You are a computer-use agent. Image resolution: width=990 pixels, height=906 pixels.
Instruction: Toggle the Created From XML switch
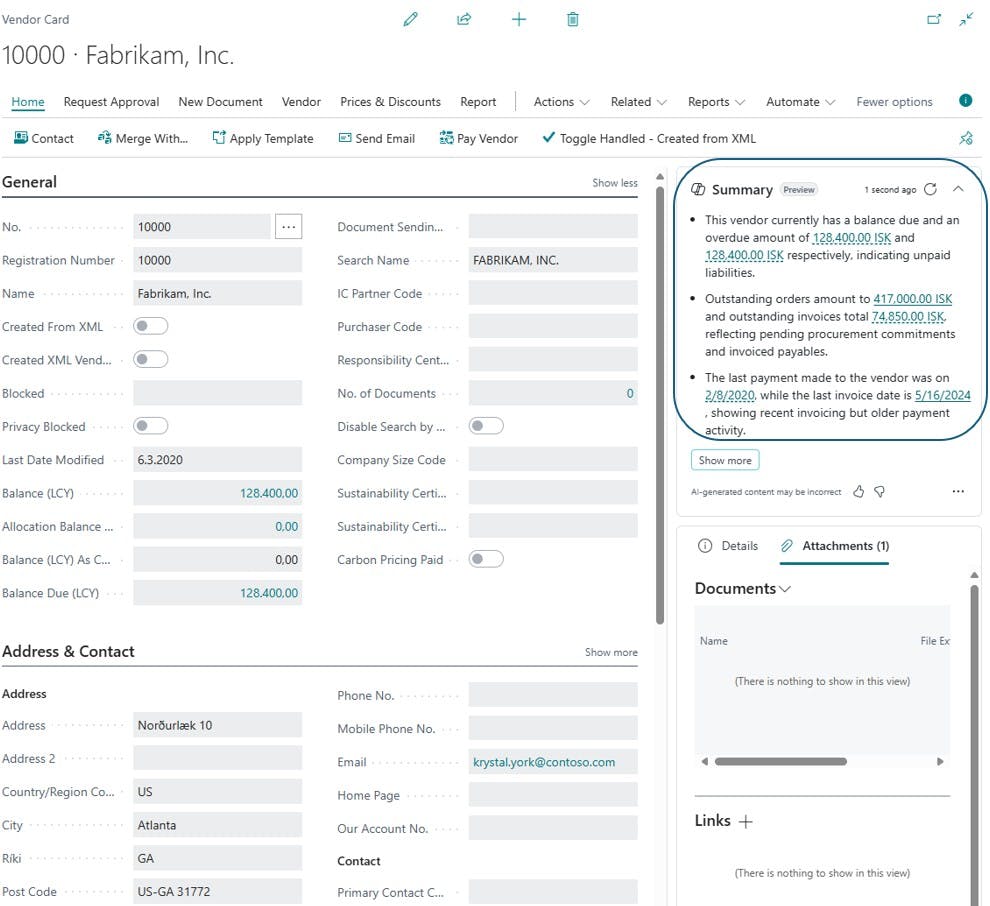(x=151, y=326)
